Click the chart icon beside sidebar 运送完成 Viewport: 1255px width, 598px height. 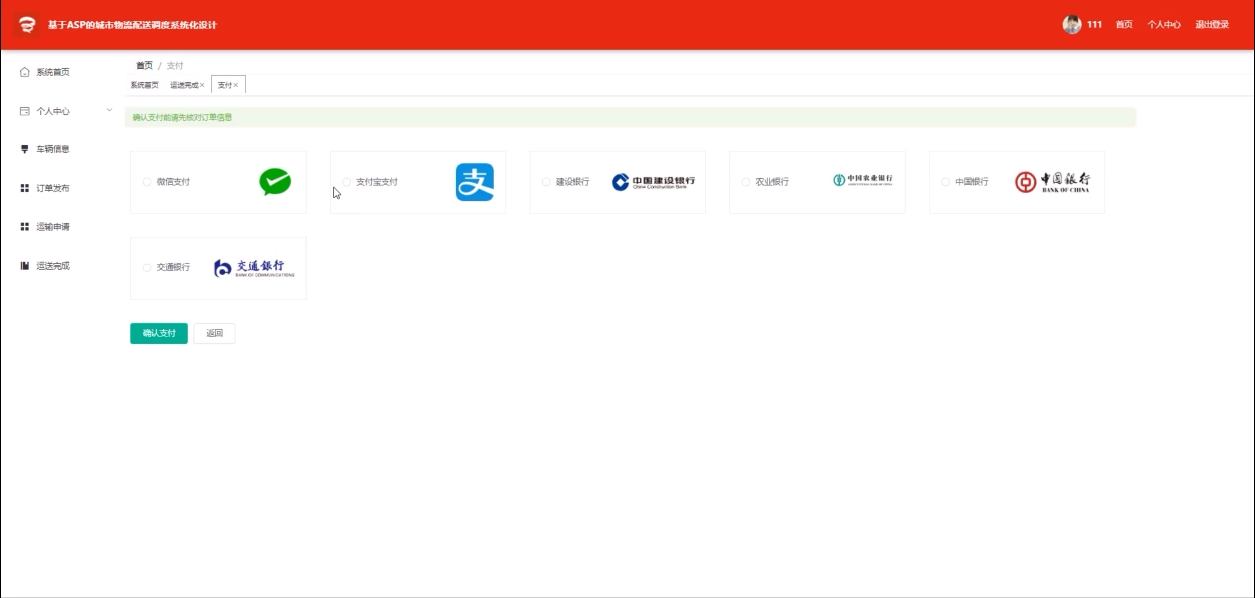point(25,266)
